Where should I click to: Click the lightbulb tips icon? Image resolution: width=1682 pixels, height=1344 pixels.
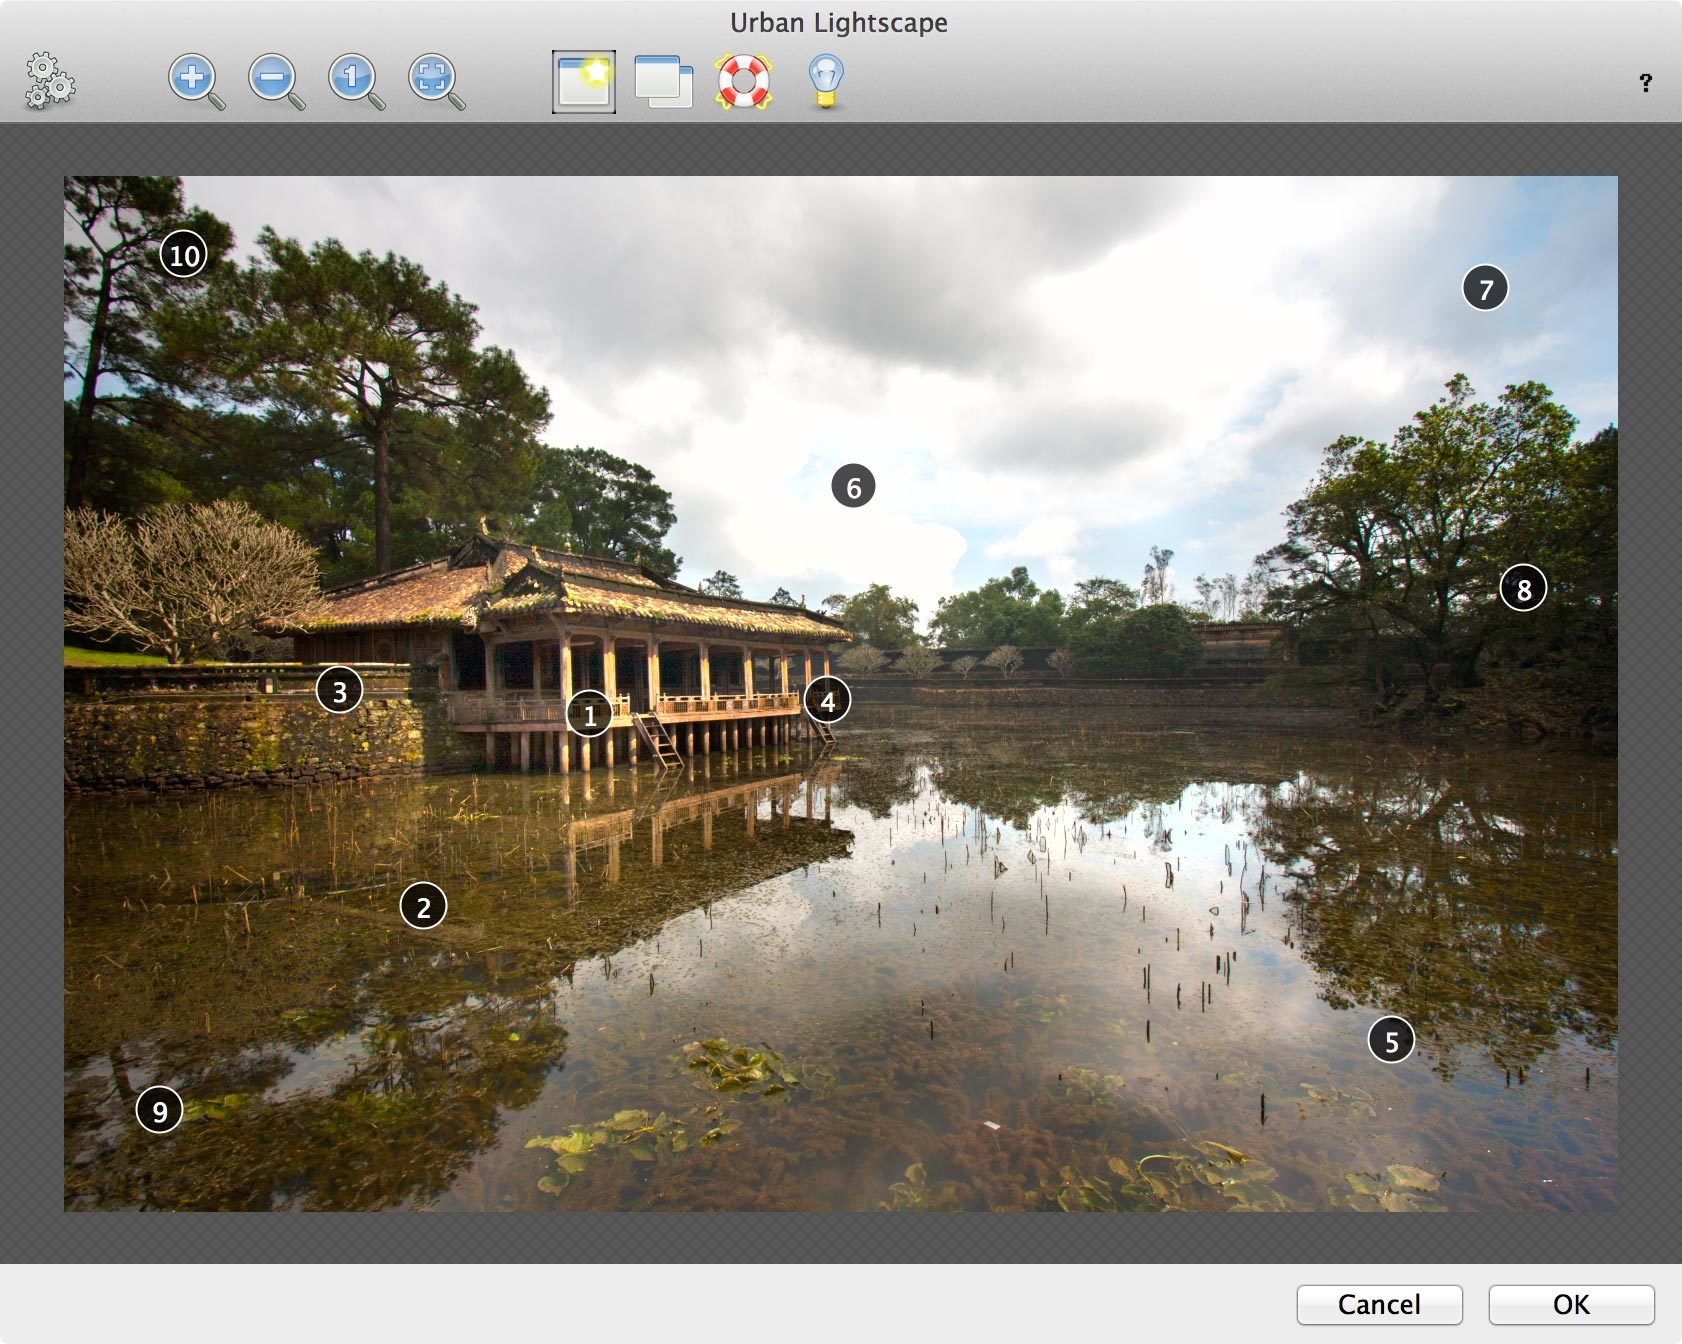(825, 81)
